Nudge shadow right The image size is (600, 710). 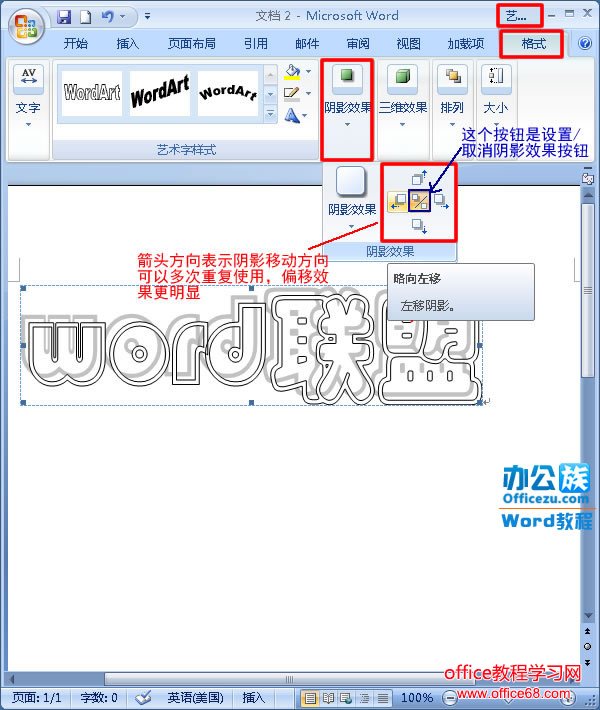(x=441, y=201)
